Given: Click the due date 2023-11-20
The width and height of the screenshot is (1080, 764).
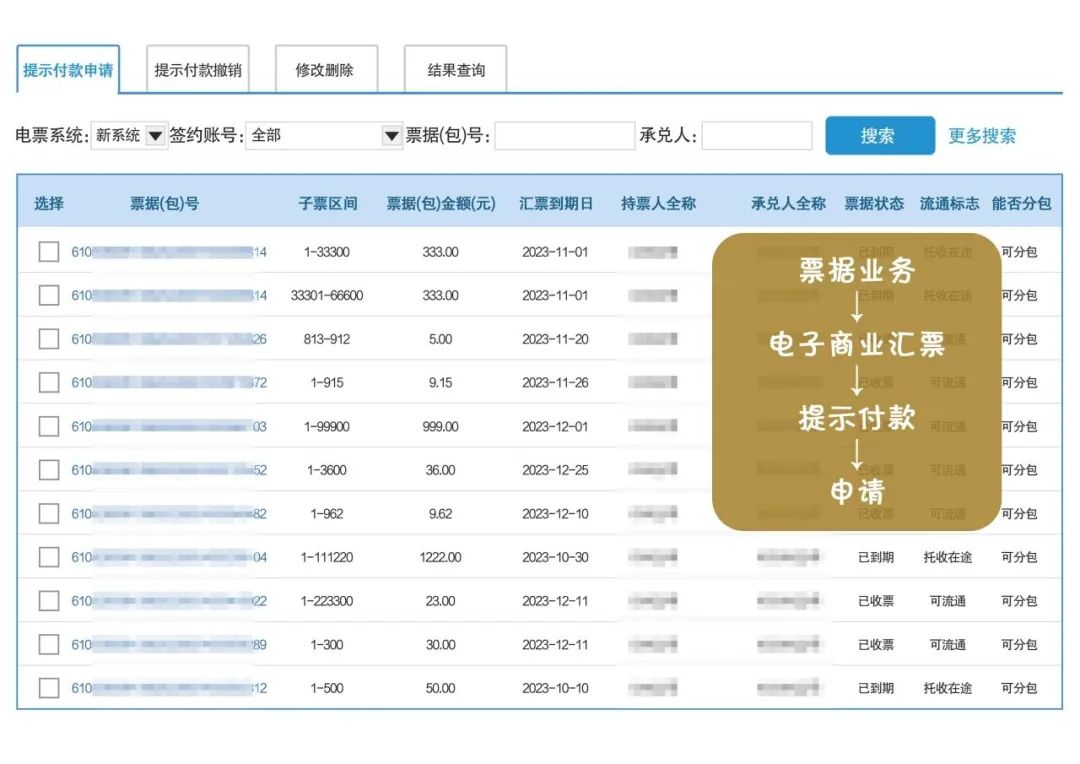Looking at the screenshot, I should coord(555,339).
